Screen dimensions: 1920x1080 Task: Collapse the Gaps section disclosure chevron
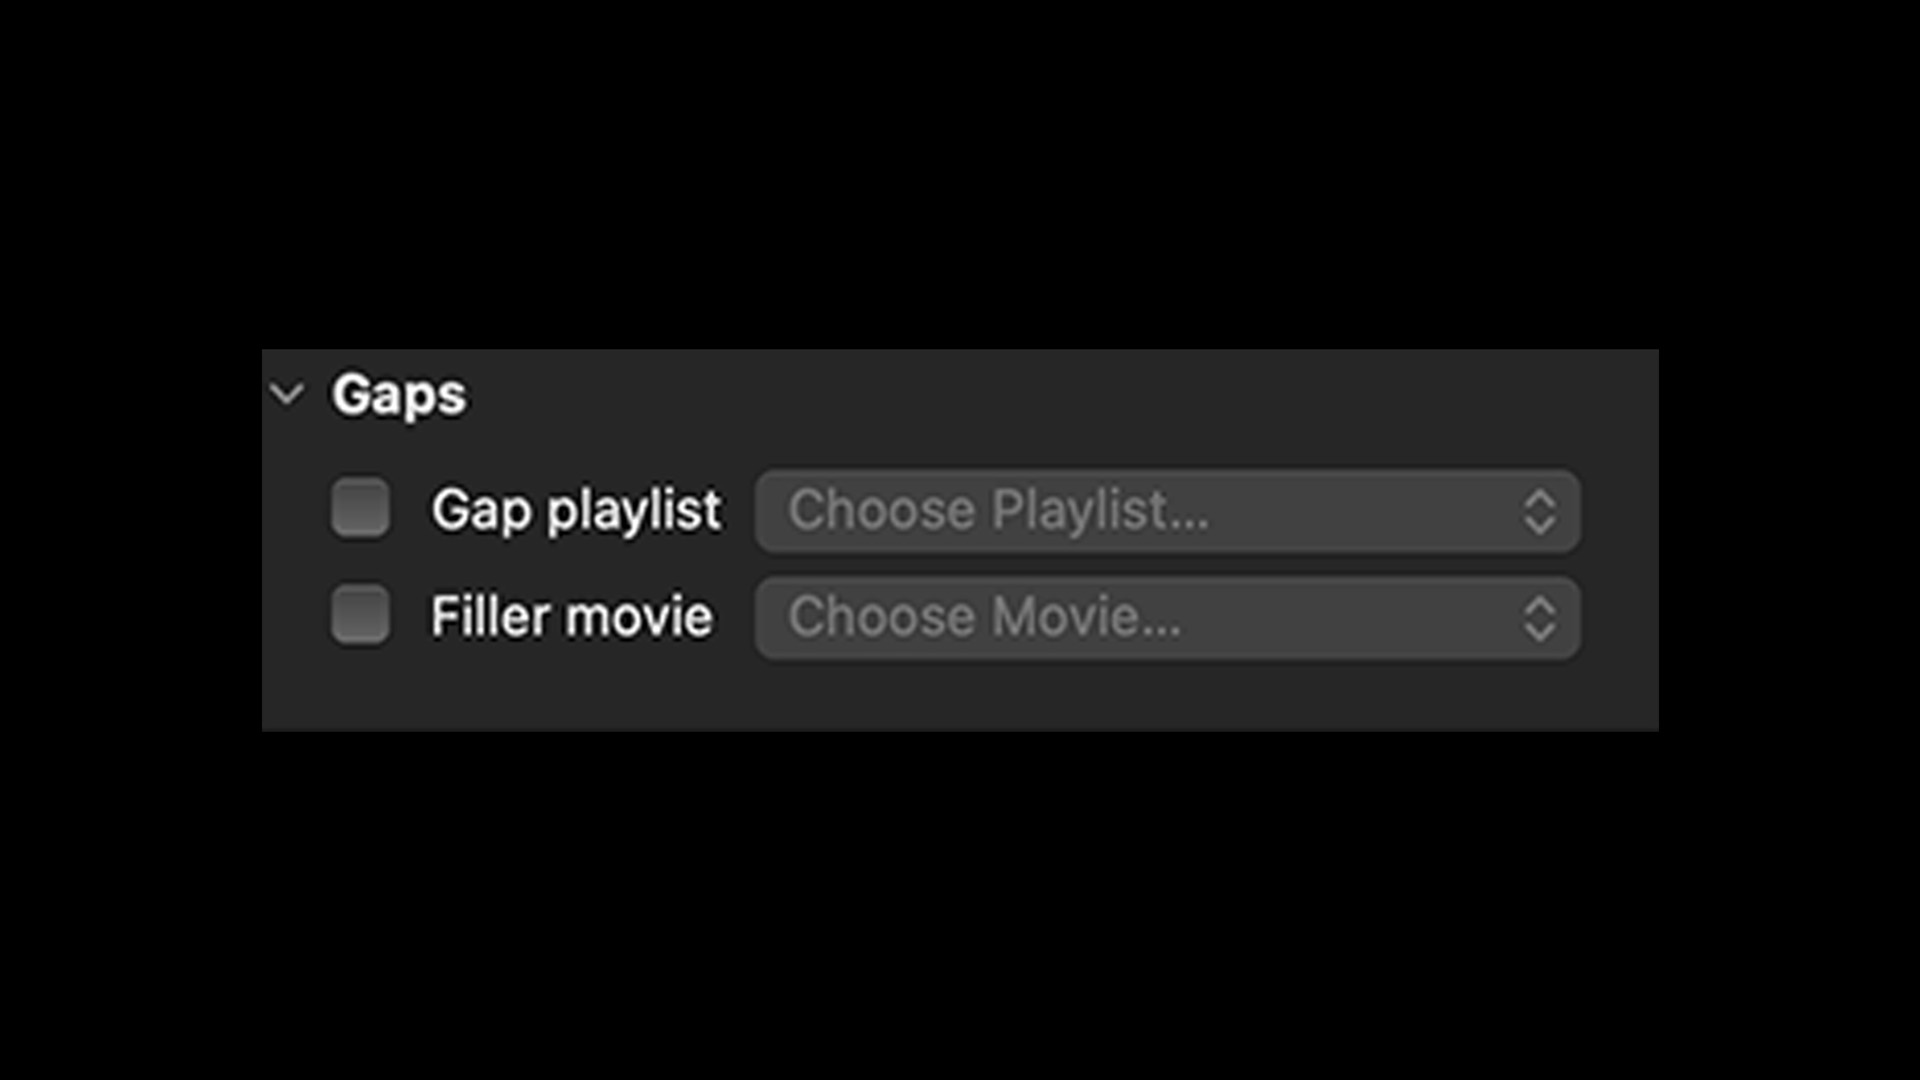(x=287, y=394)
